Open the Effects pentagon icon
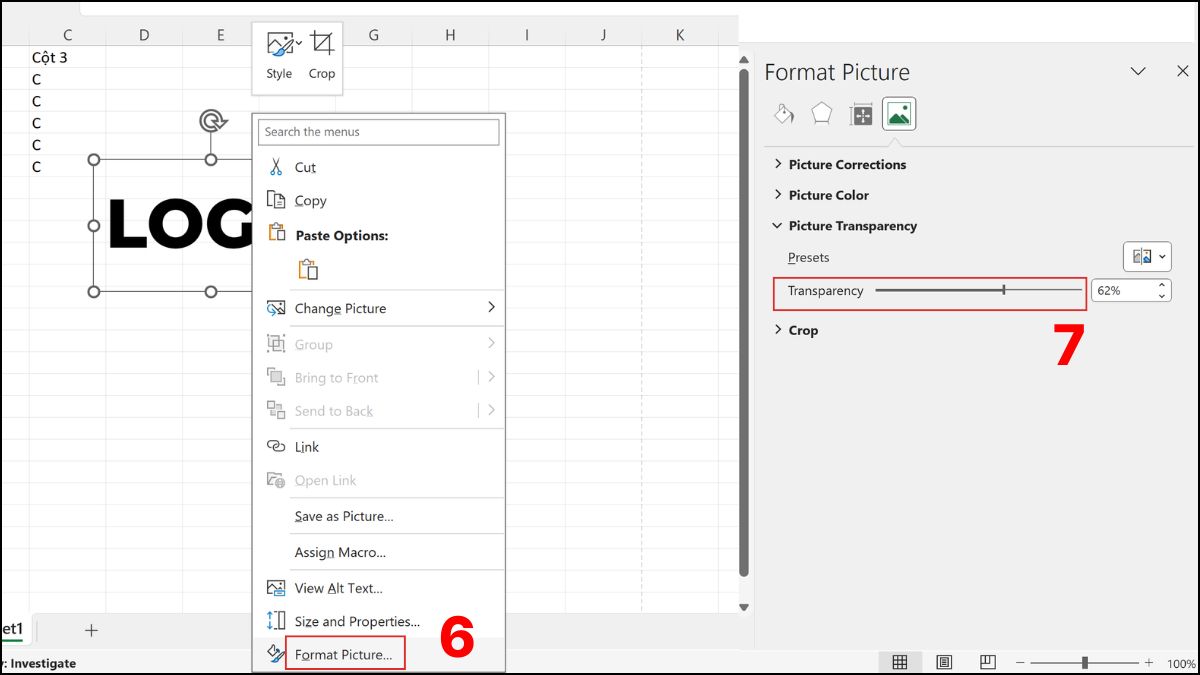 [821, 113]
